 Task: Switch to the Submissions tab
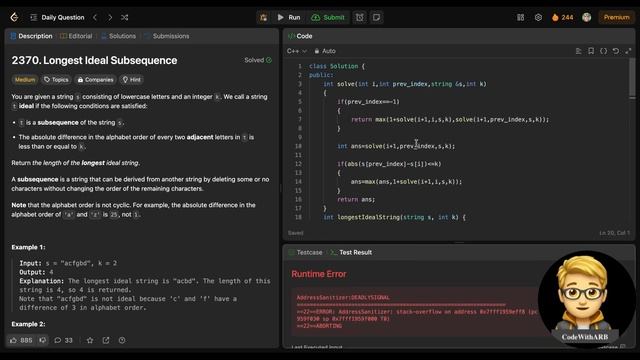[167, 36]
